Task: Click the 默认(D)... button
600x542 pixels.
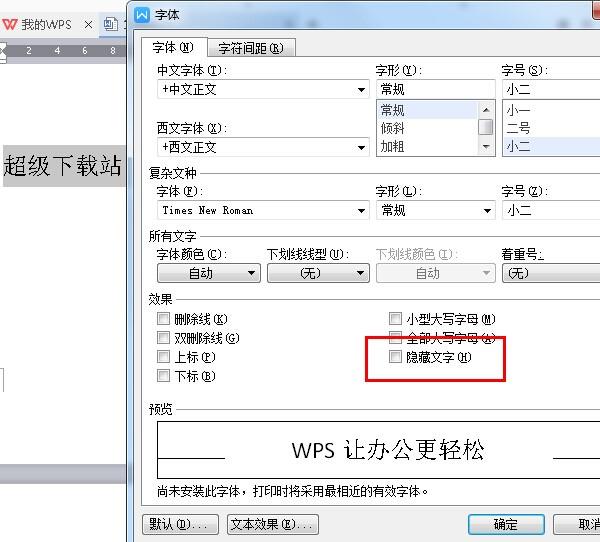Action: click(181, 524)
